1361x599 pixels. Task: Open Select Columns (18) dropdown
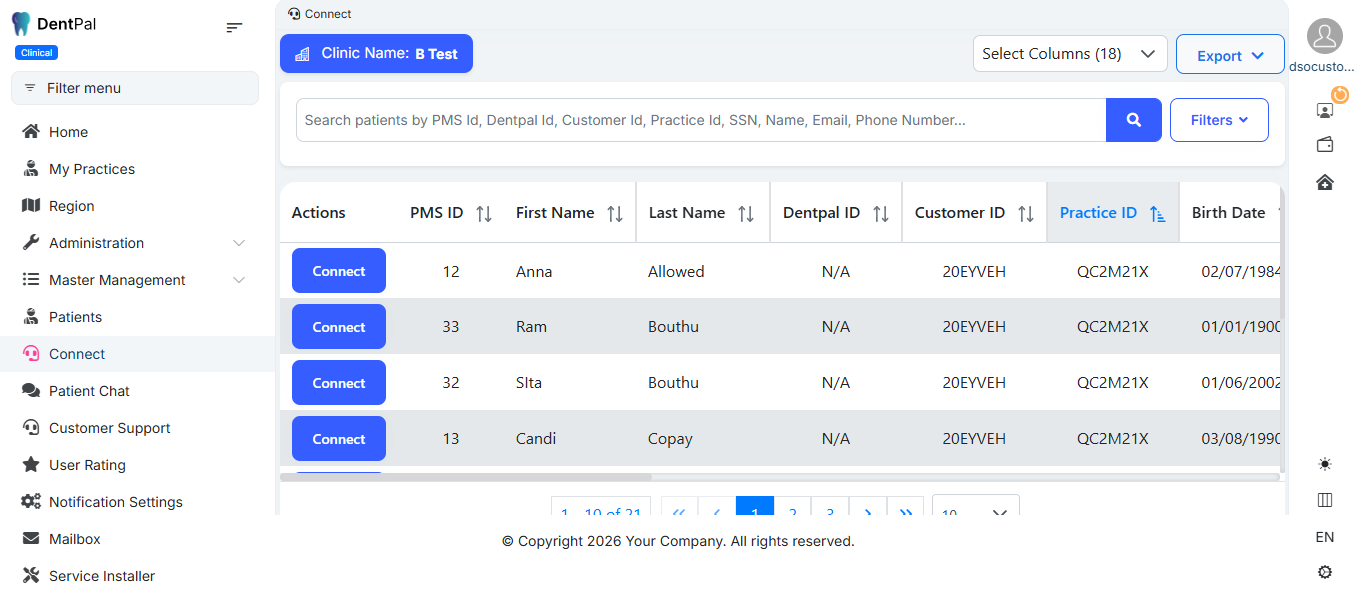click(x=1069, y=54)
